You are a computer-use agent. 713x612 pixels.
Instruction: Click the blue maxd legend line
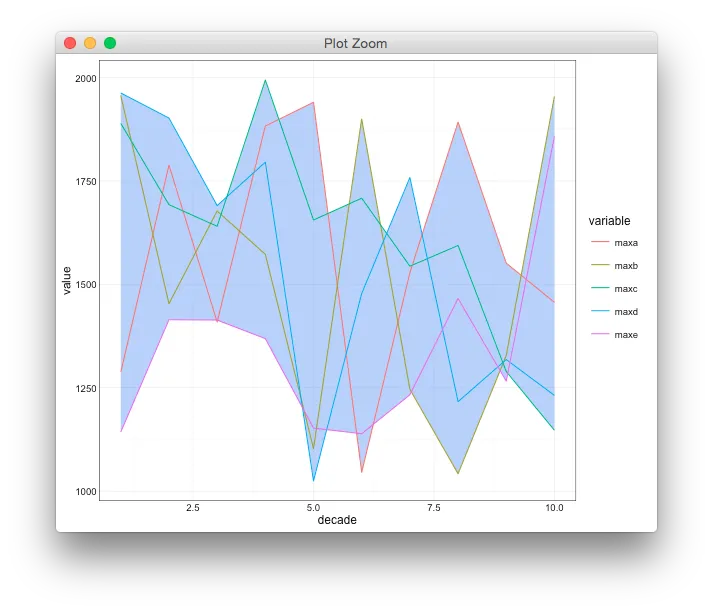[x=600, y=311]
